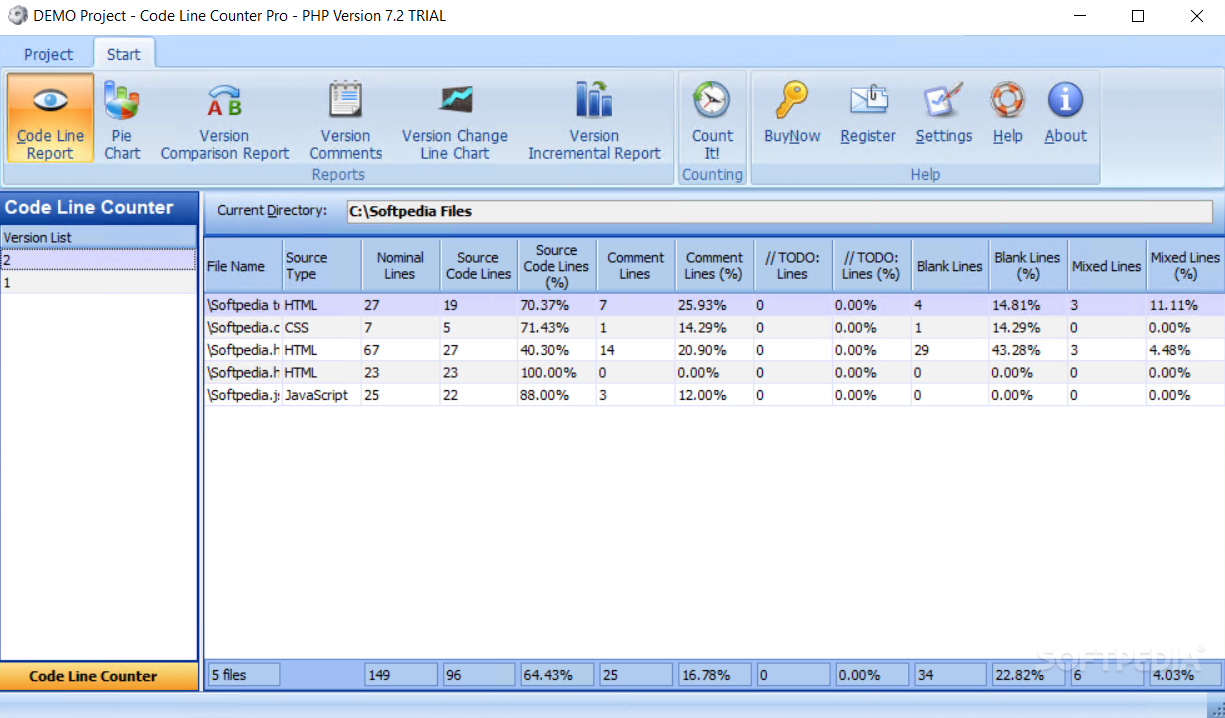1225x718 pixels.
Task: Sort by Source Code Lines (%) header
Action: (557, 266)
